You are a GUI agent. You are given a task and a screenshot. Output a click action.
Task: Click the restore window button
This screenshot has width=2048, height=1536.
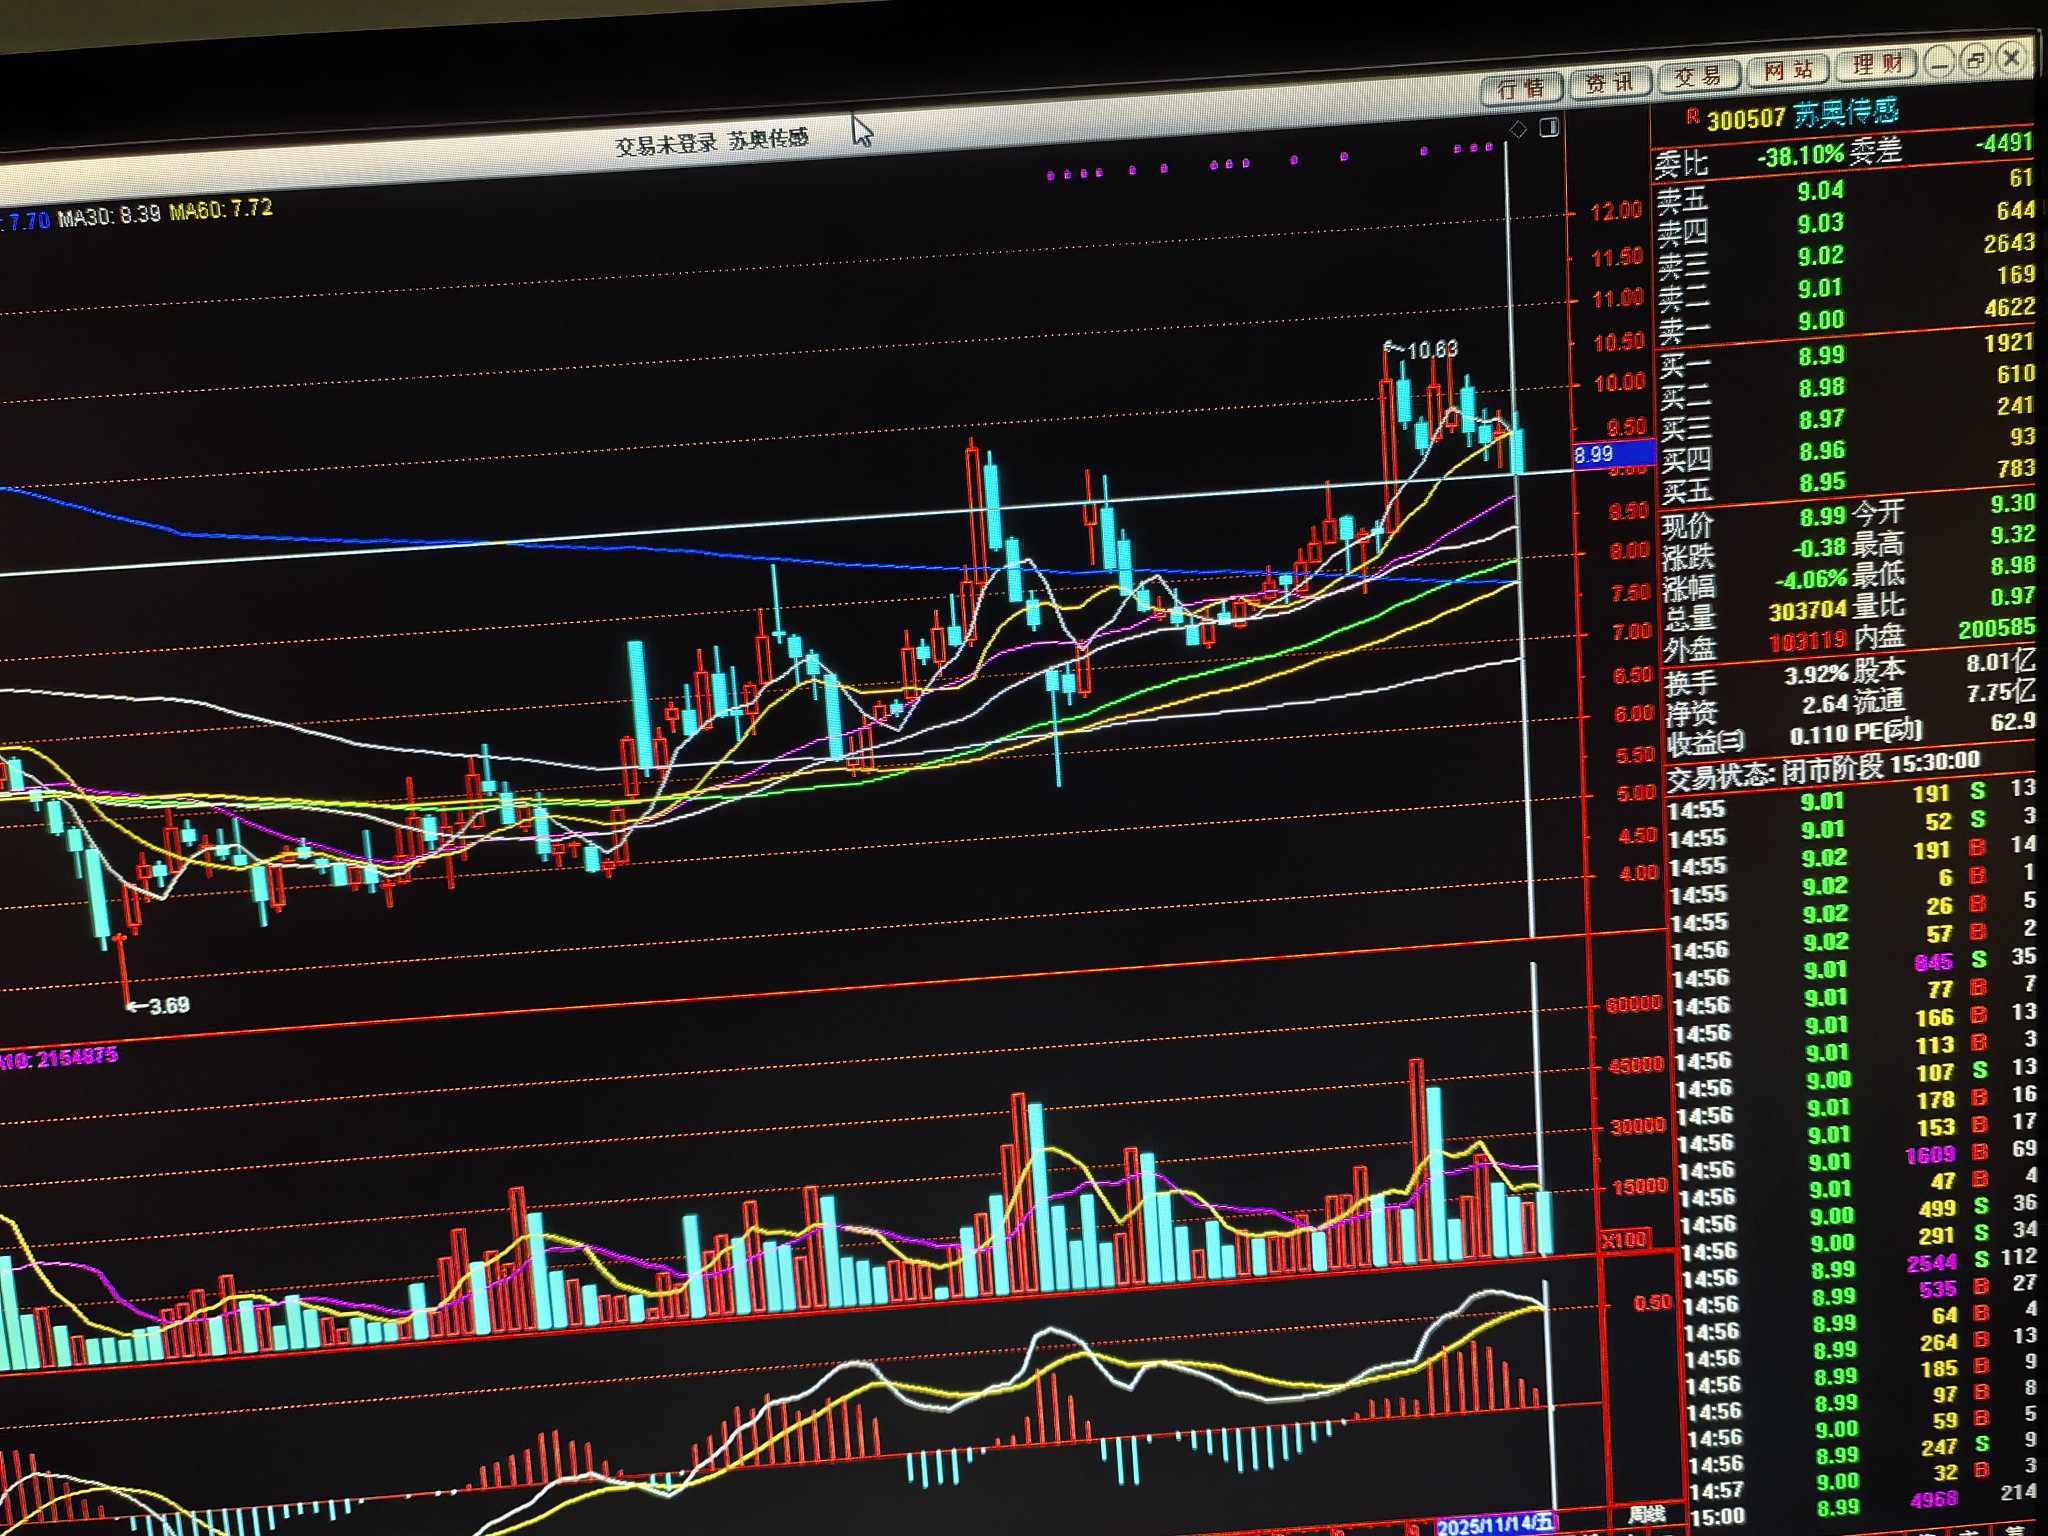click(1975, 61)
